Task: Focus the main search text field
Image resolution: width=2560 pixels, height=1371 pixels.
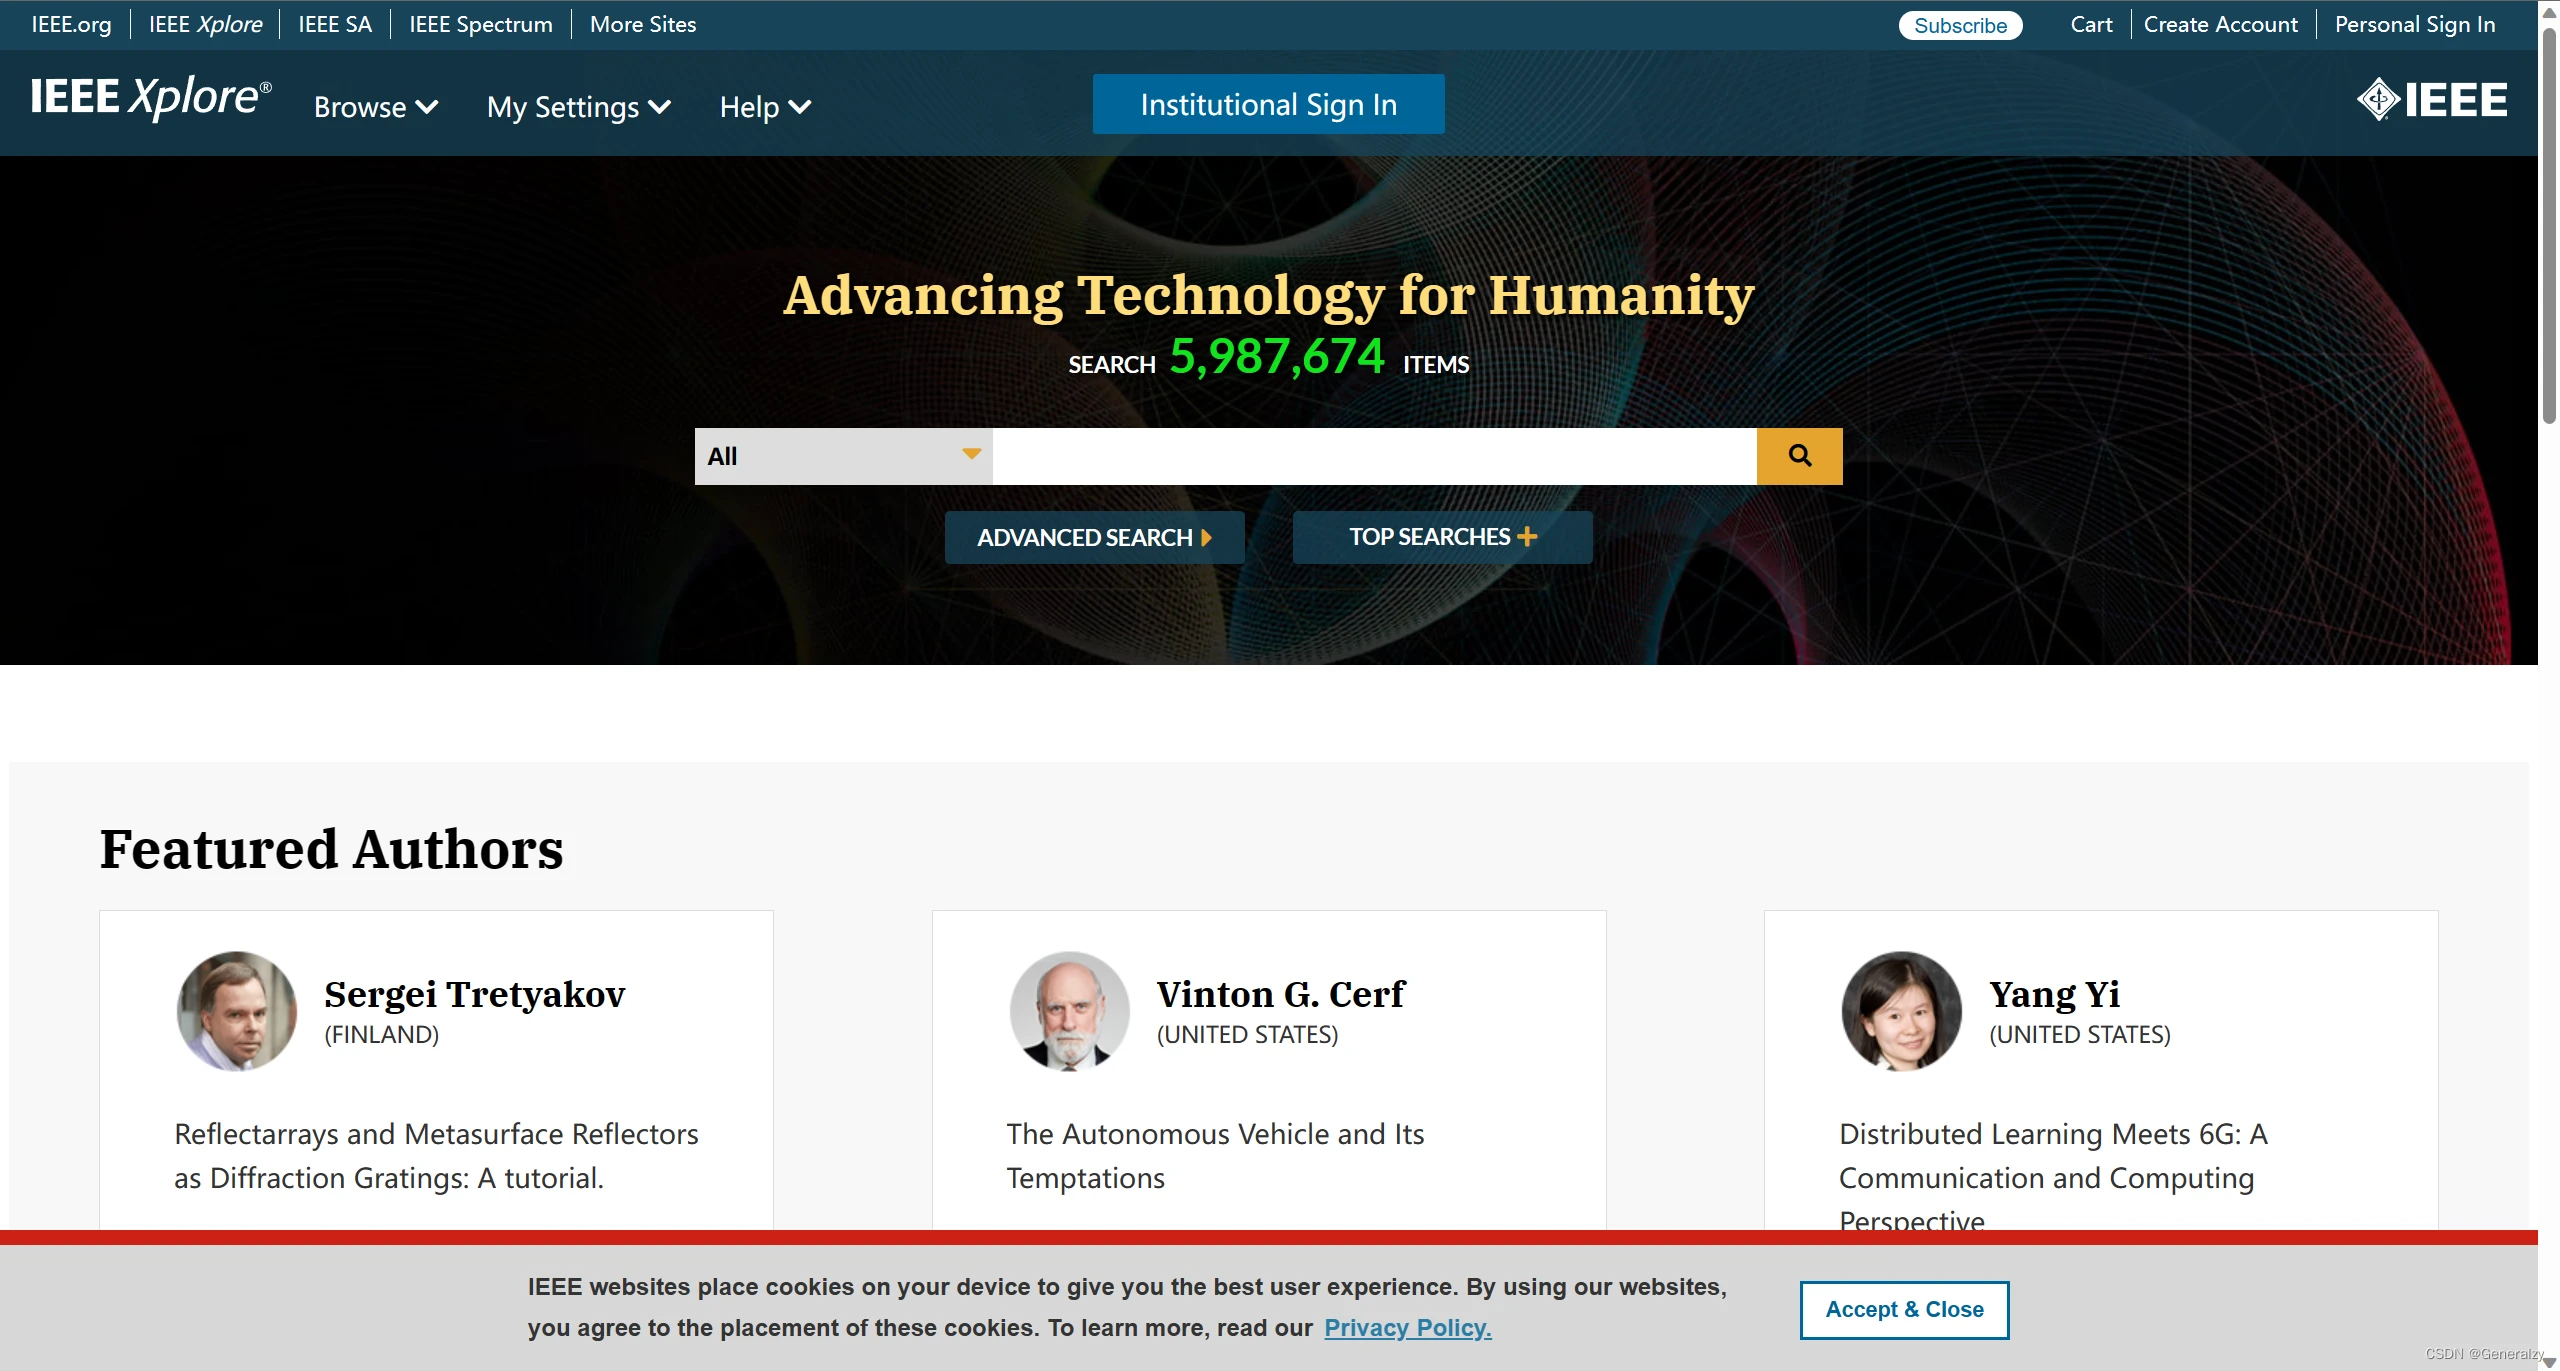Action: pyautogui.click(x=1374, y=456)
